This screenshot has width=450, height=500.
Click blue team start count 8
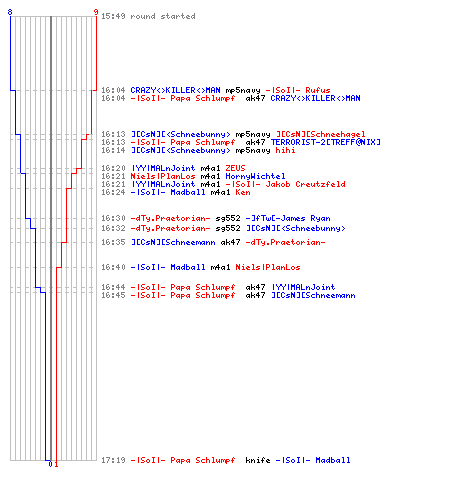(x=10, y=12)
